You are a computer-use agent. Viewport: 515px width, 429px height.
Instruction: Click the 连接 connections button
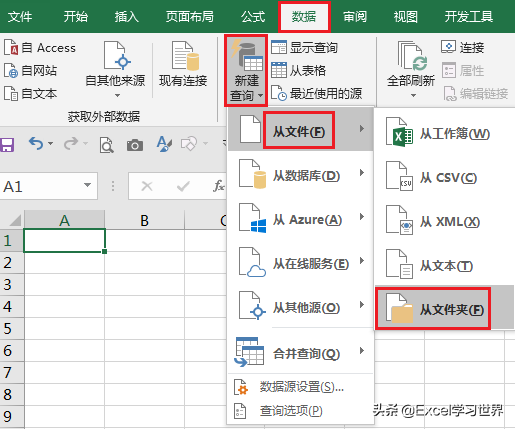[462, 47]
